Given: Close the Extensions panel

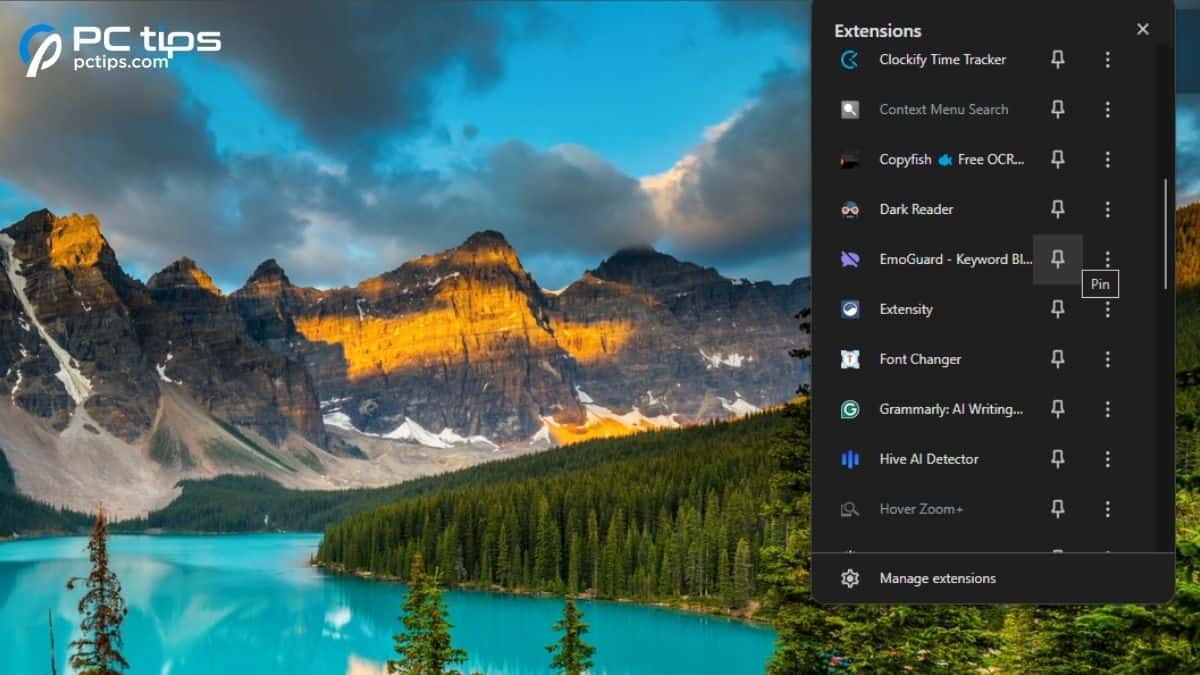Looking at the screenshot, I should click(1143, 29).
